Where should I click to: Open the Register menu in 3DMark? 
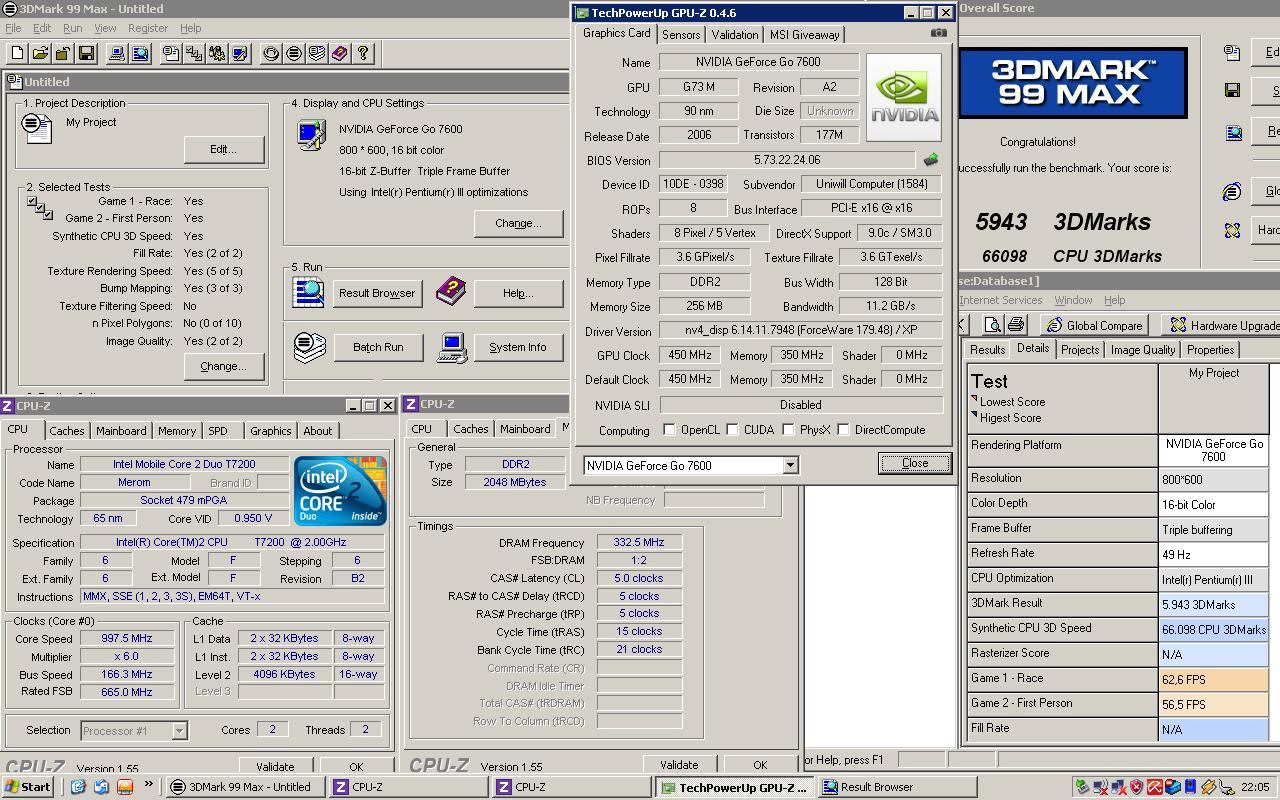point(148,28)
